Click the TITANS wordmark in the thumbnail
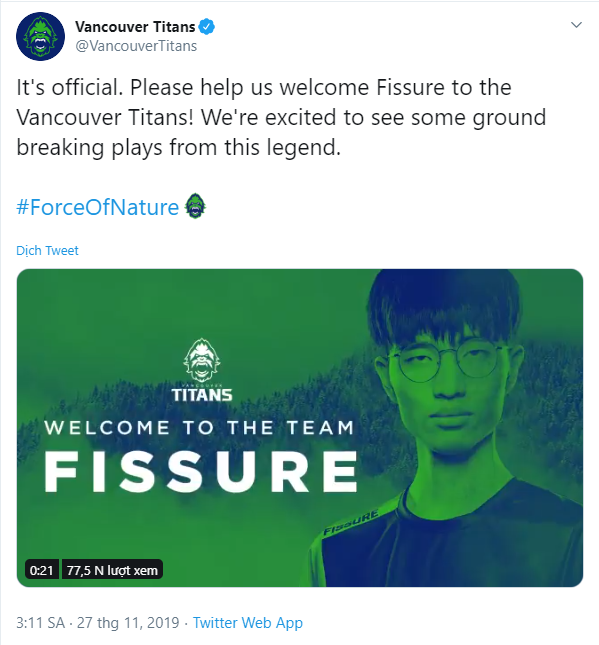599x645 pixels. tap(202, 394)
